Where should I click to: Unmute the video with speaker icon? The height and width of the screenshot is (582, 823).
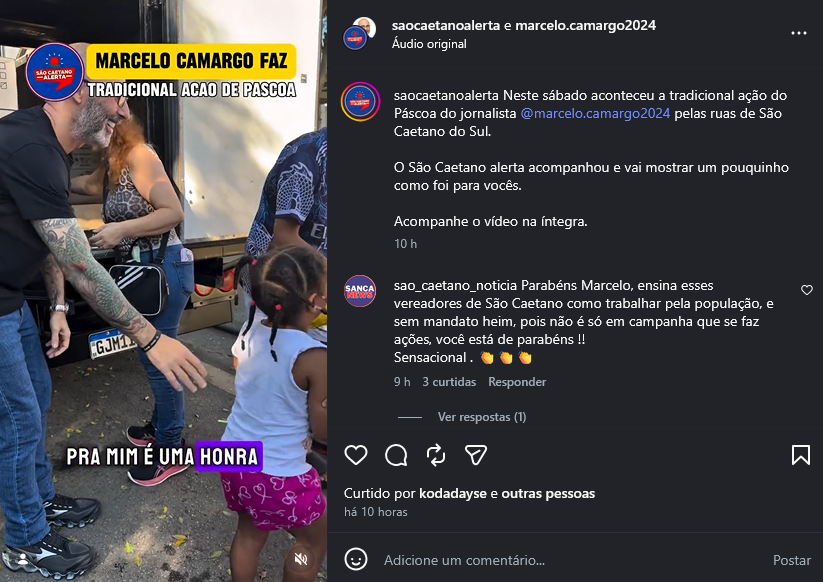pos(301,559)
